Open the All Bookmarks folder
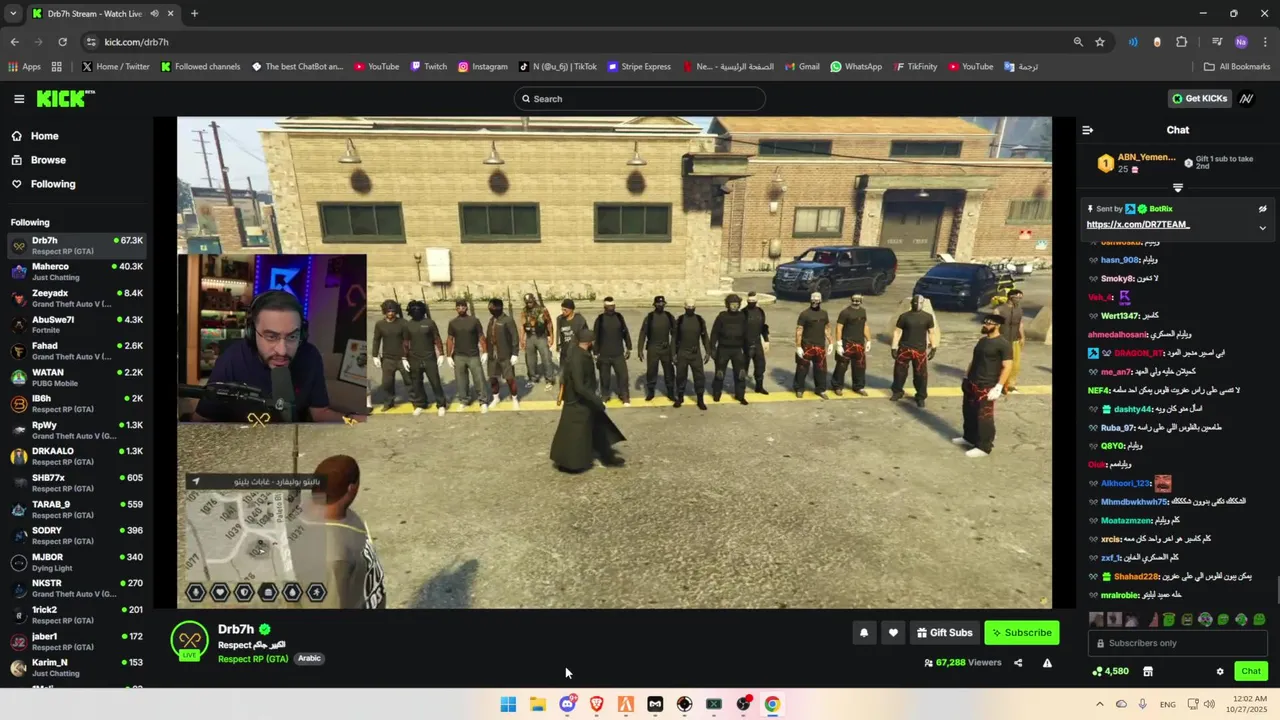 1237,67
